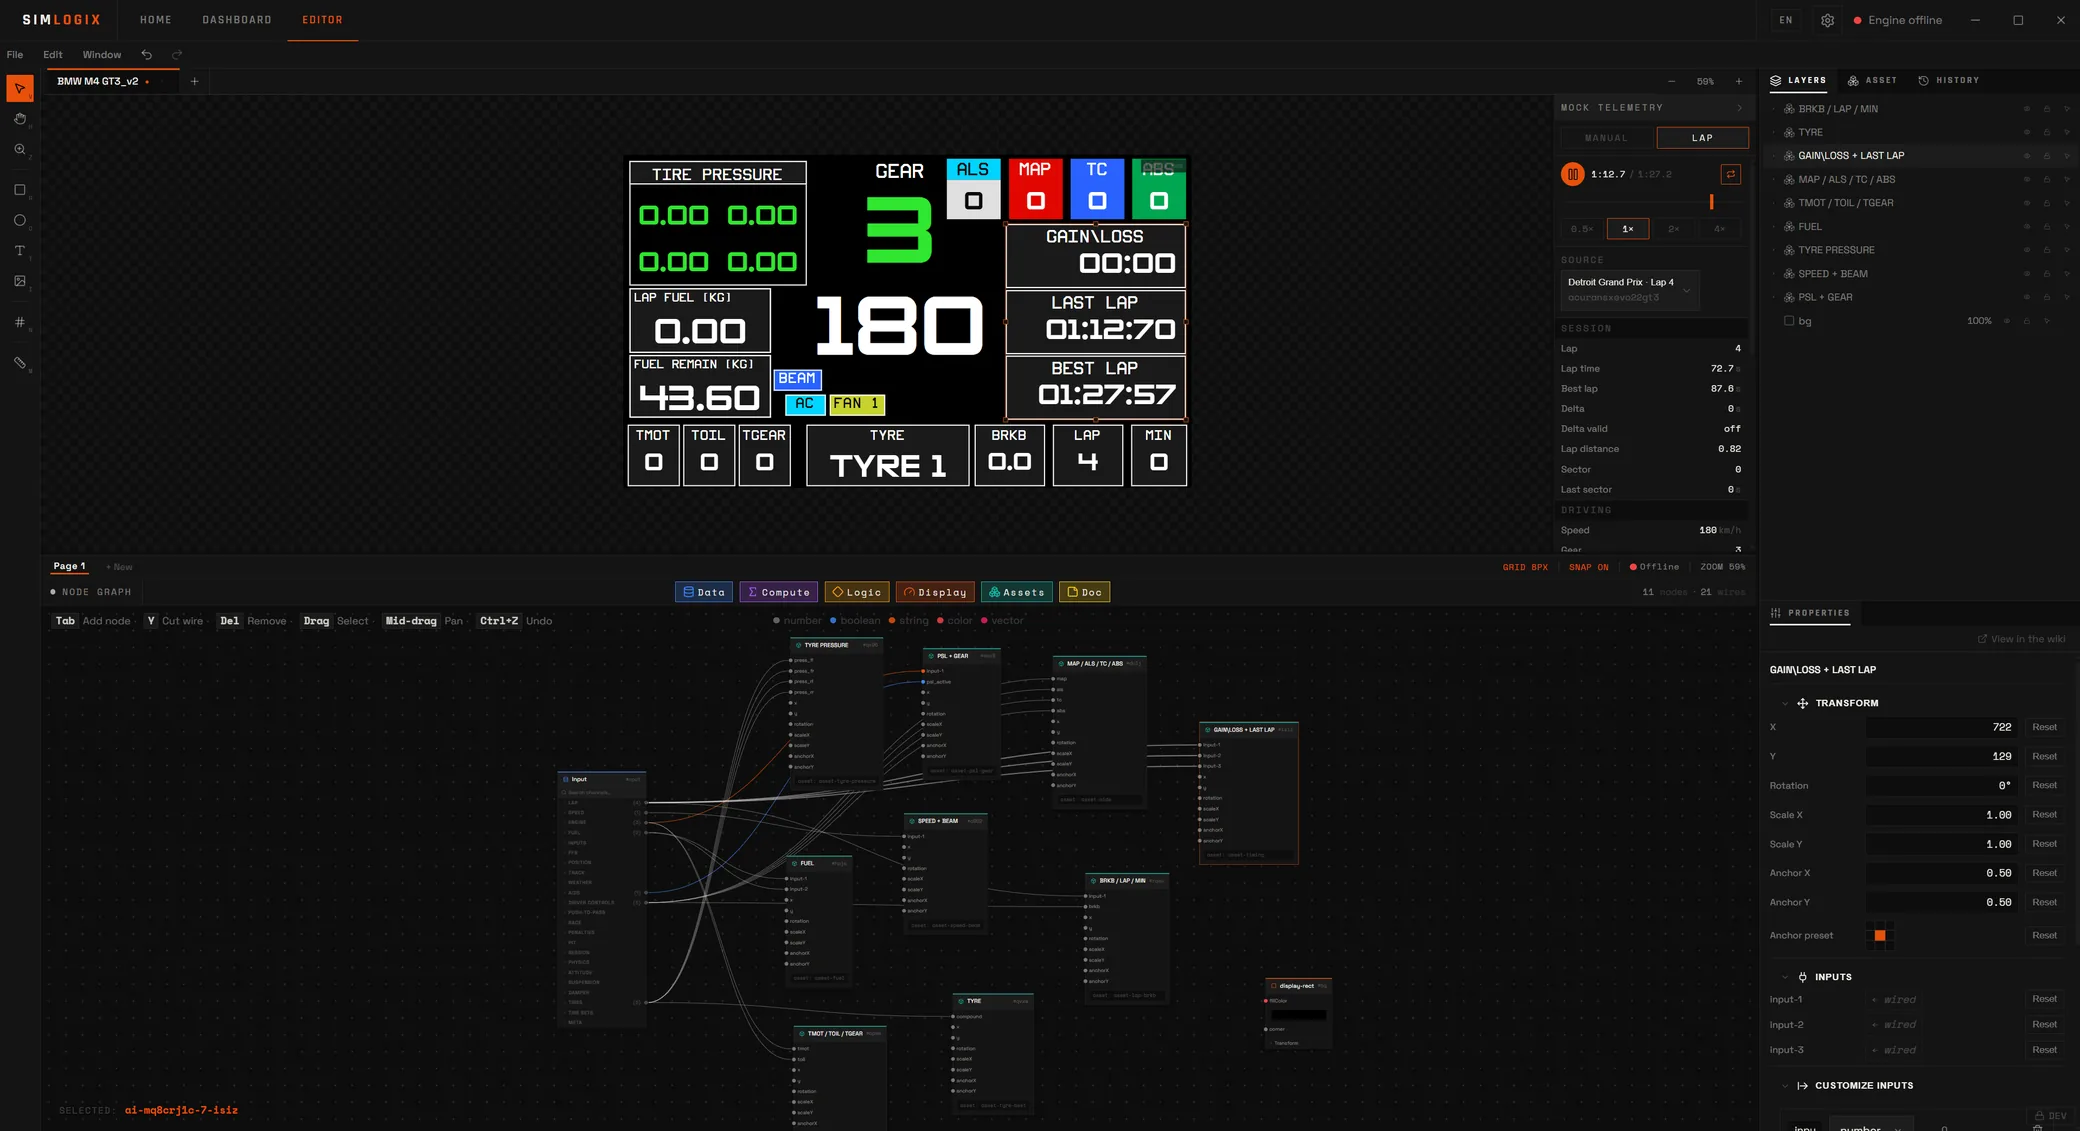
Task: Activate the Text tool
Action: 20,251
